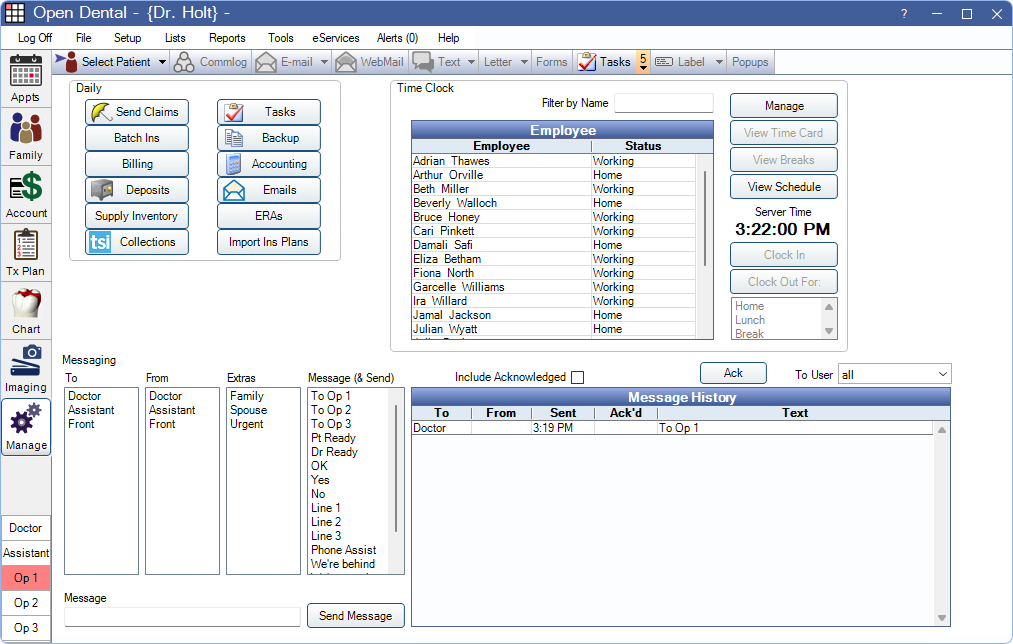This screenshot has width=1013, height=644.
Task: Click the Open Dental title bar app icon
Action: point(15,13)
